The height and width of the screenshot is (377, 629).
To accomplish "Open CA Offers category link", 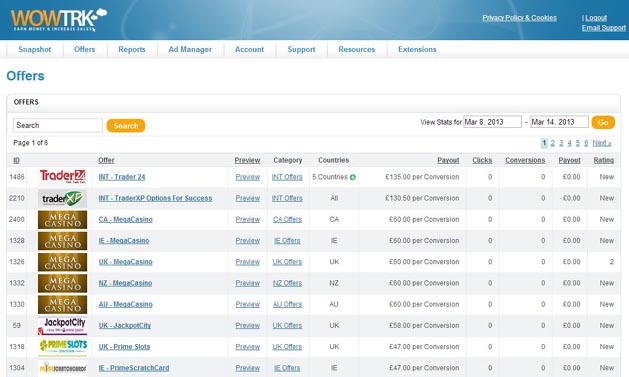I will click(x=287, y=219).
